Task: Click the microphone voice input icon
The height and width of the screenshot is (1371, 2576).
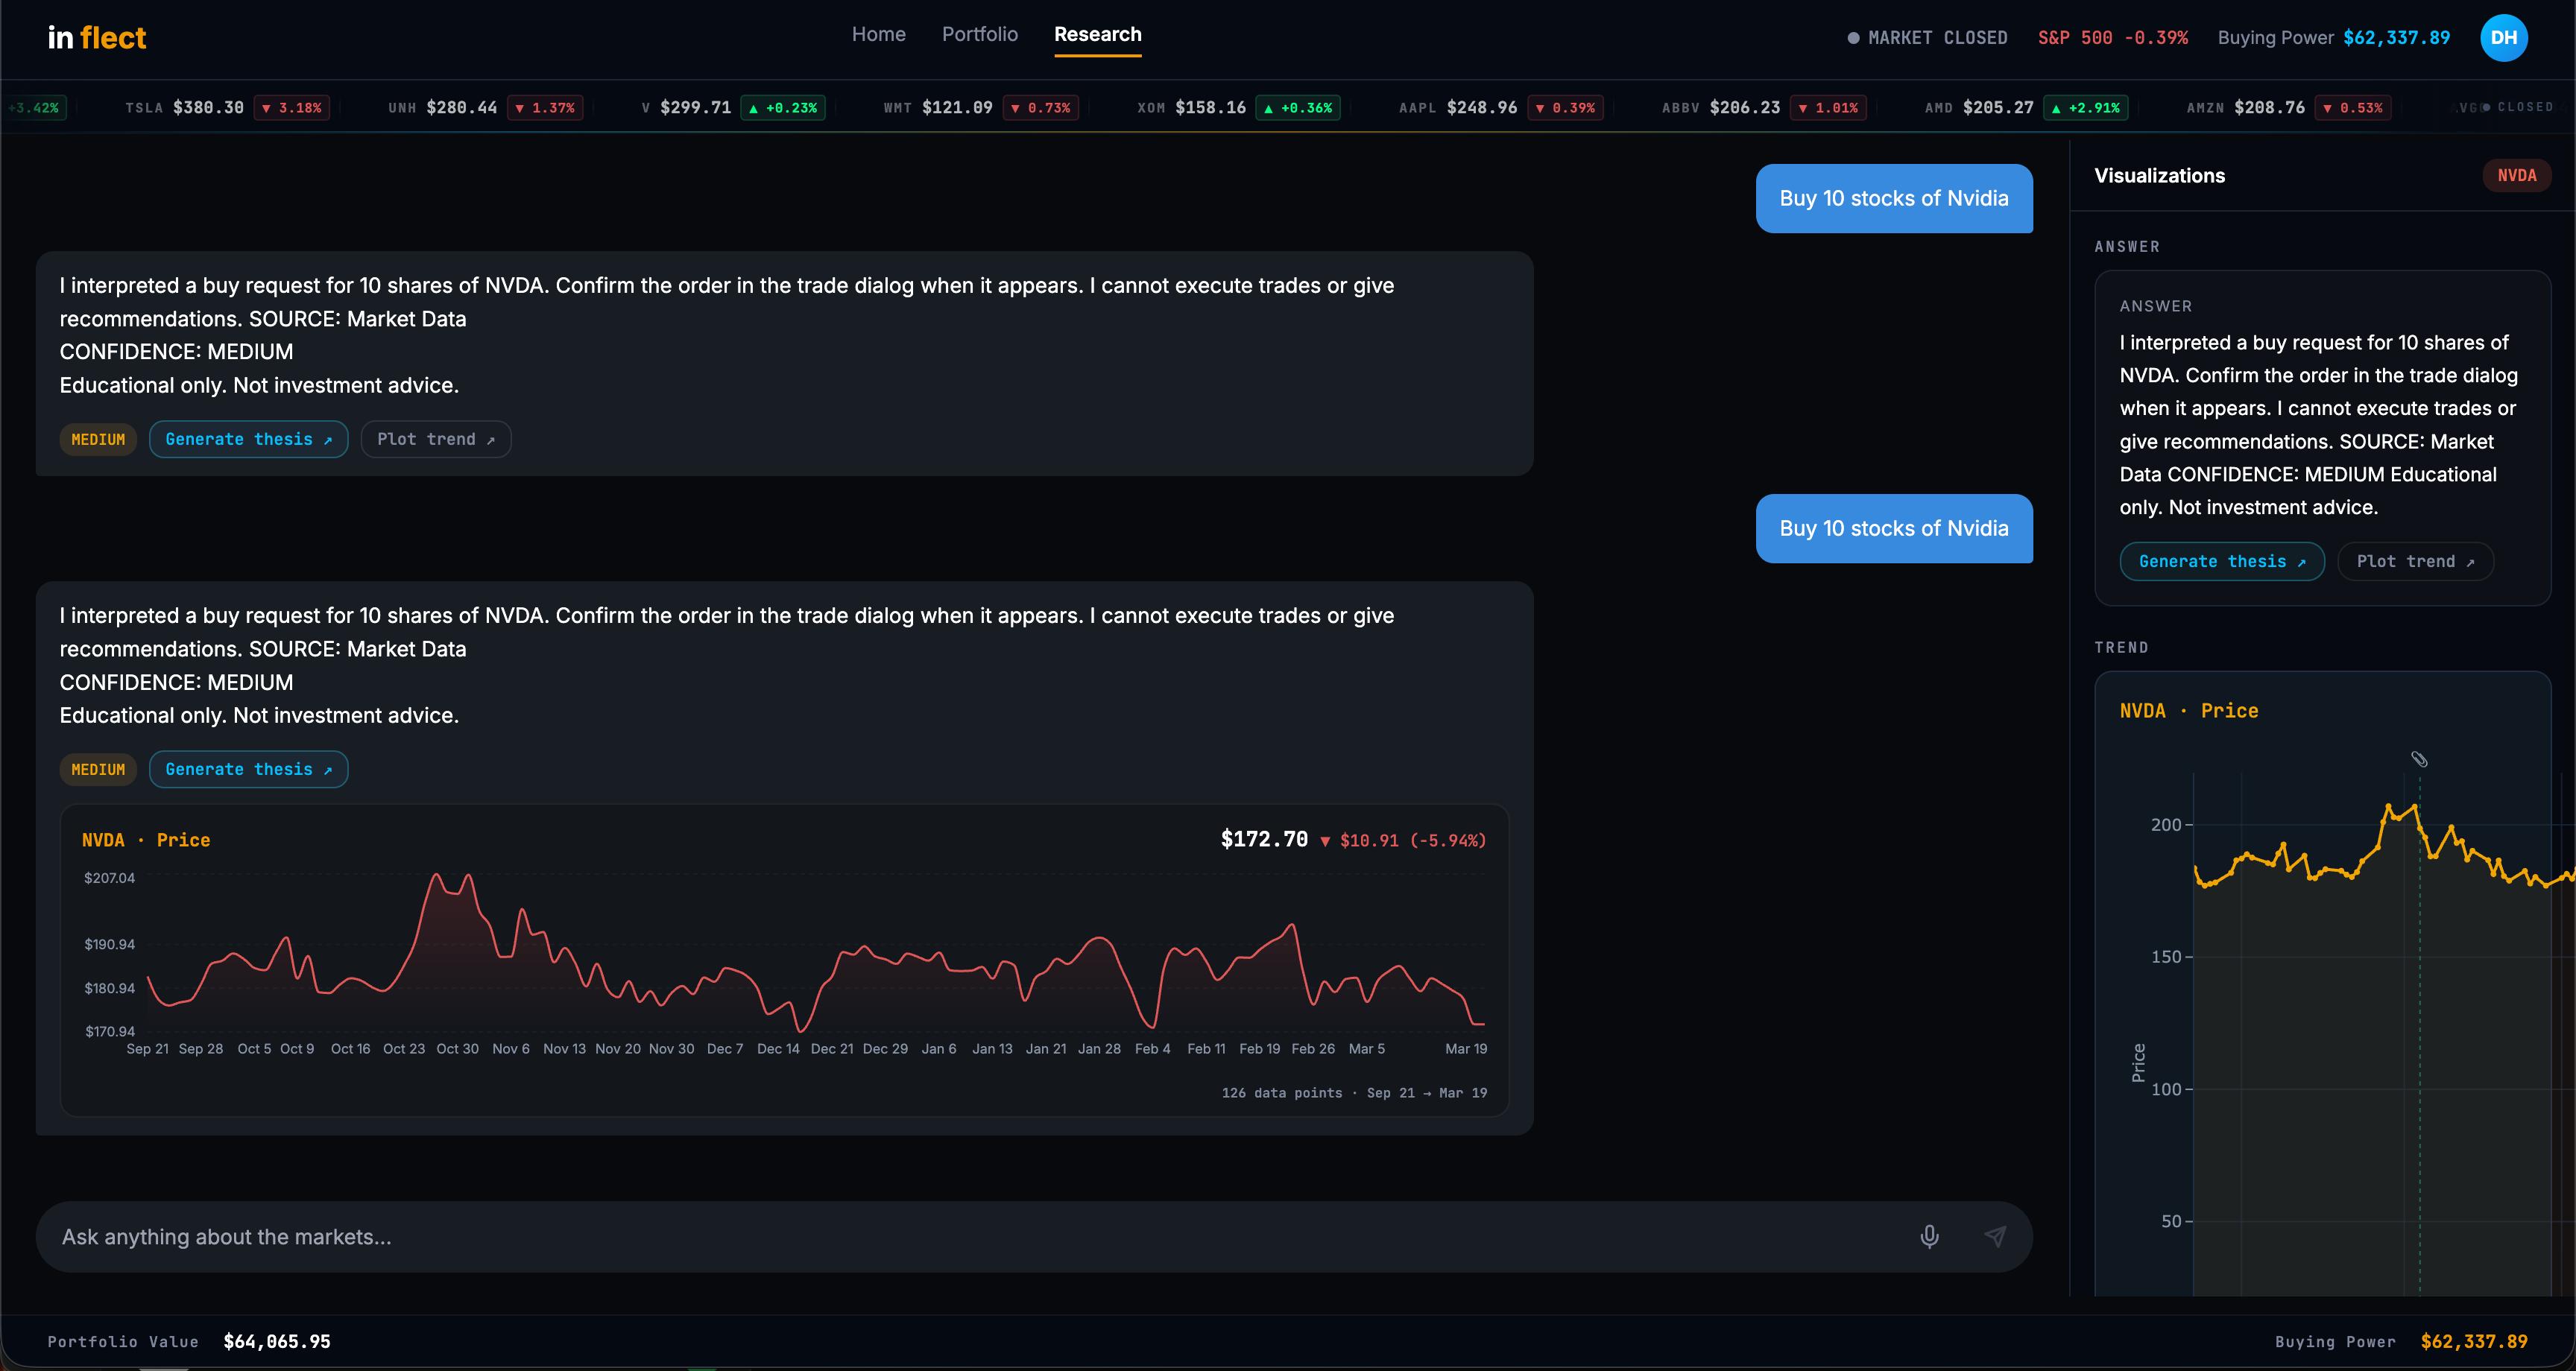Action: point(1929,1236)
